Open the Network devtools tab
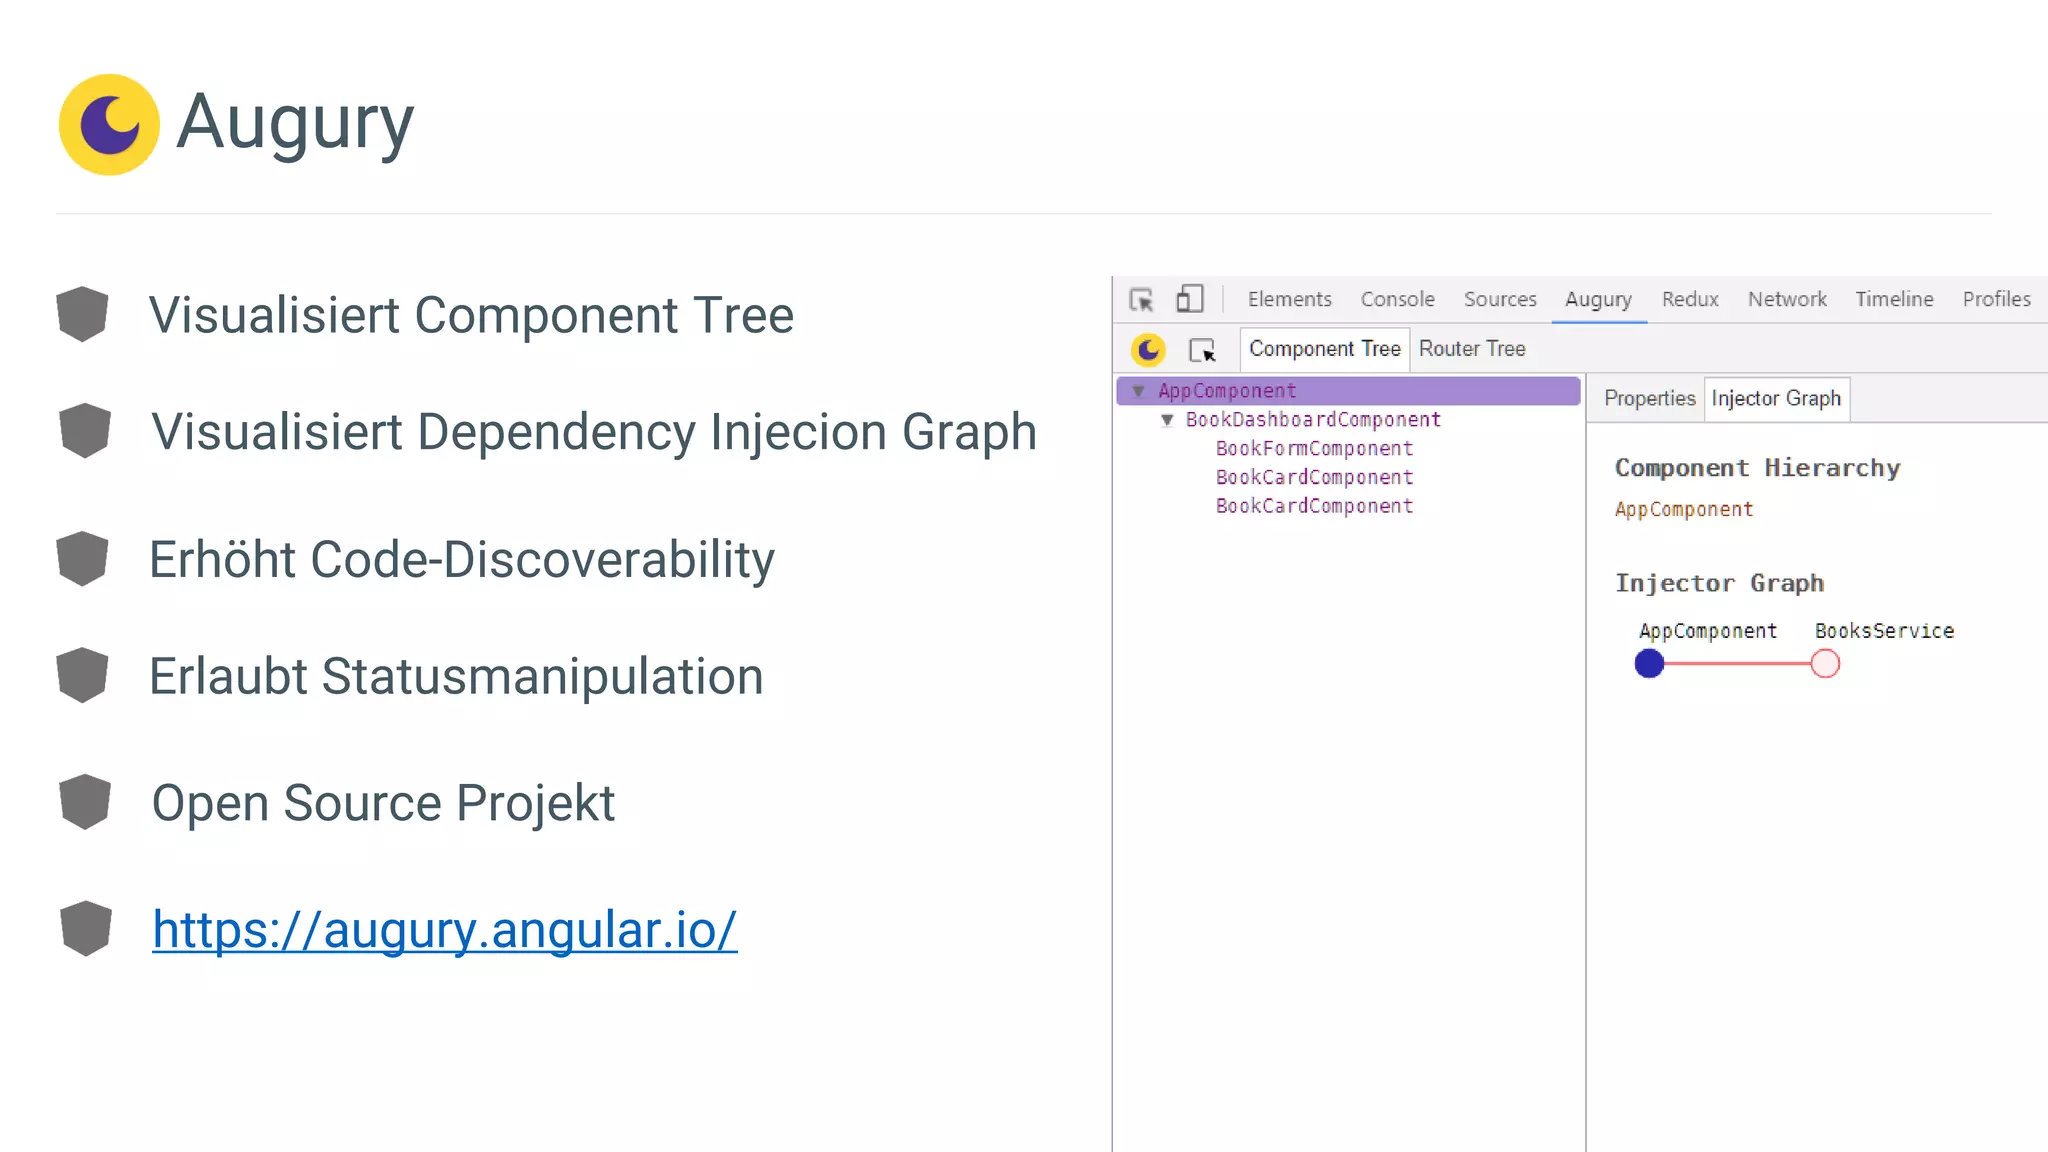Screen dimensions: 2048x1152 [1787, 299]
